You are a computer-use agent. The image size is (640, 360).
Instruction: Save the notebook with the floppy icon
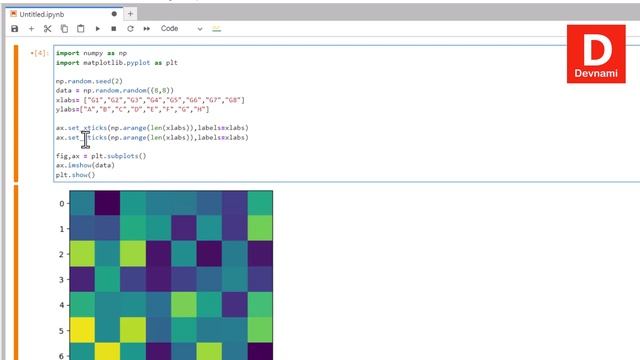[15, 29]
